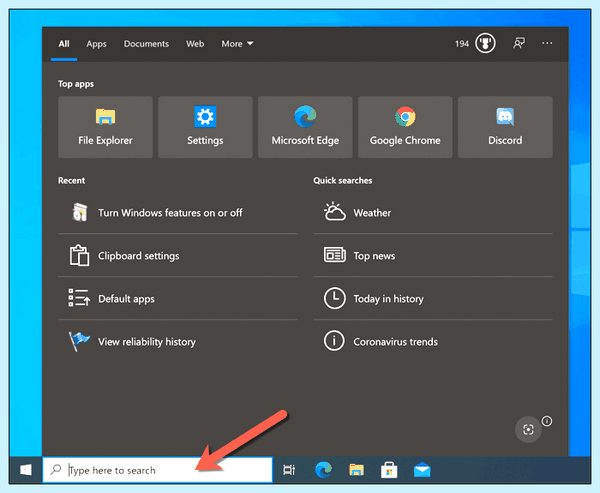Switch to the Apps tab
Screen dimensions: 600x493
click(96, 44)
